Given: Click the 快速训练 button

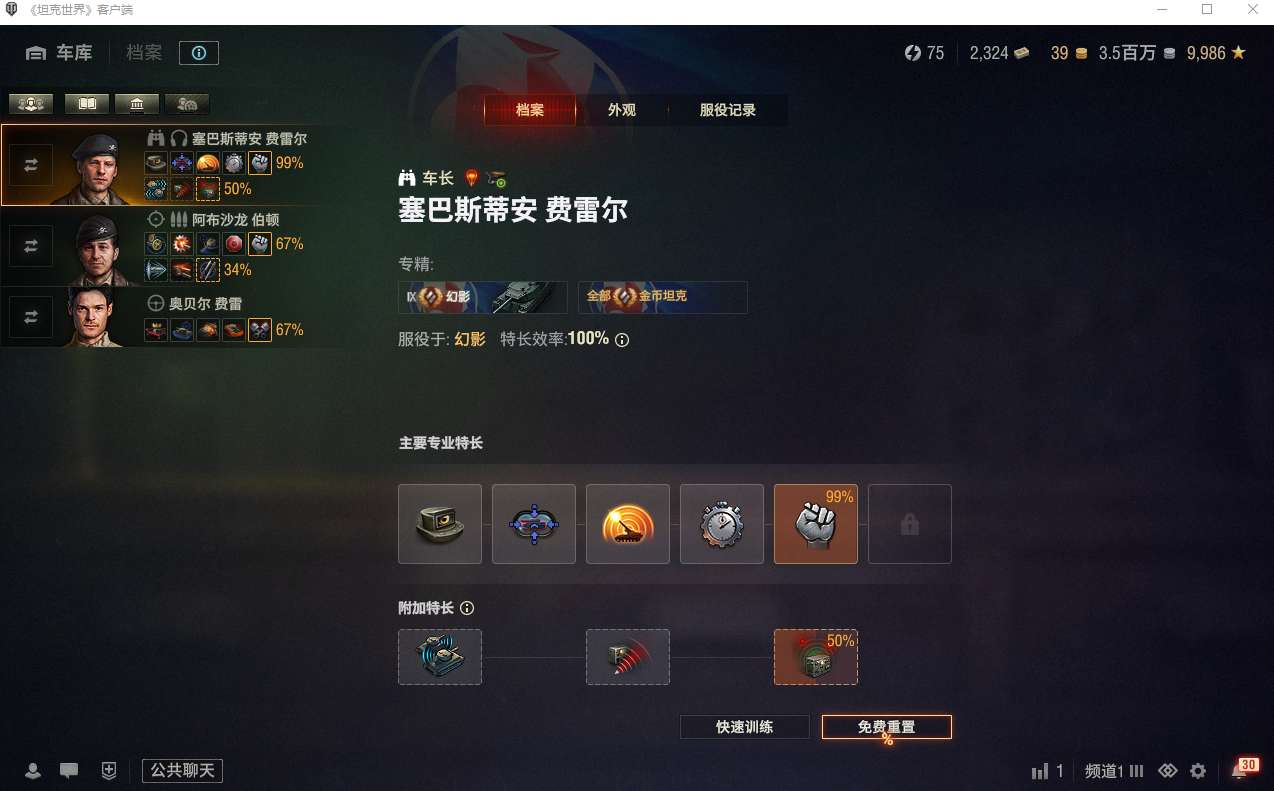Looking at the screenshot, I should (745, 727).
